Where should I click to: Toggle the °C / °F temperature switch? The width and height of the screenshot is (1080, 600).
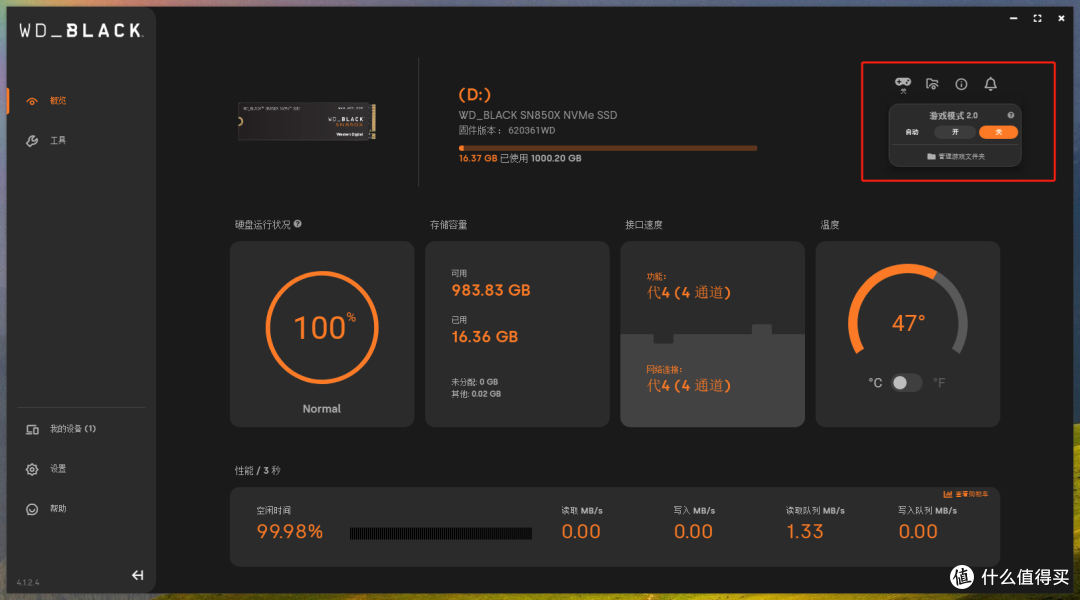tap(906, 383)
